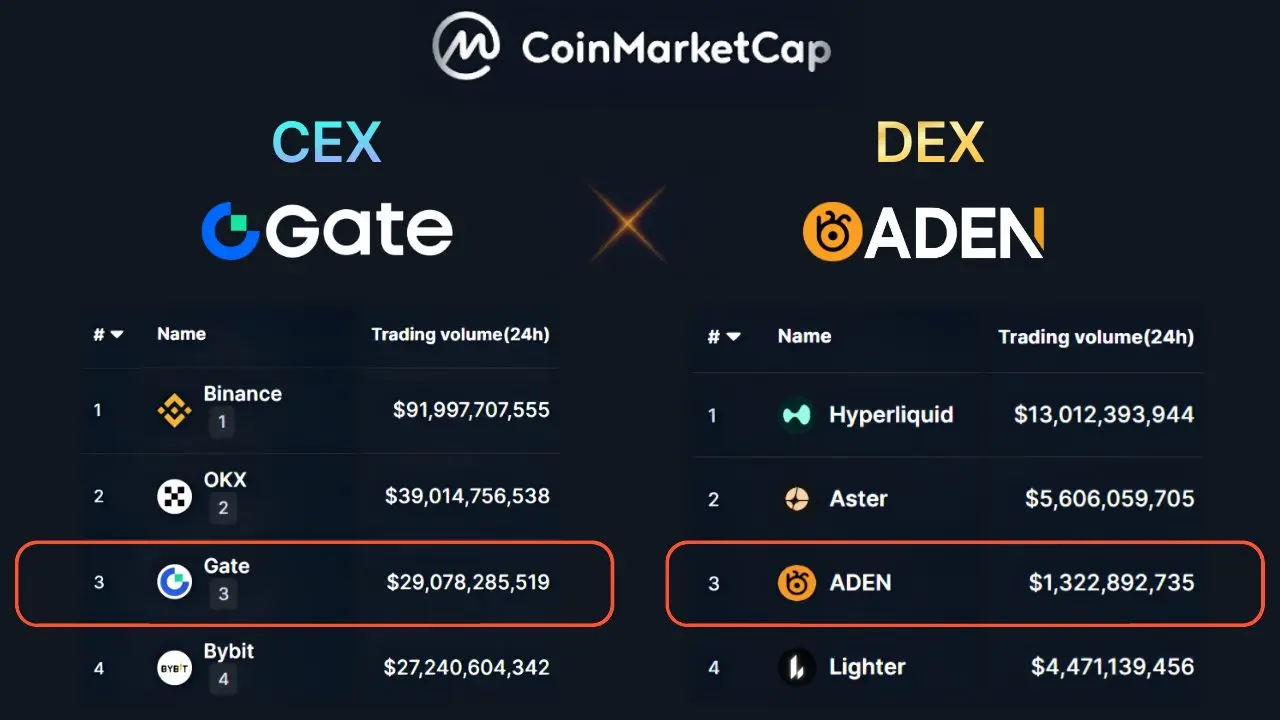The image size is (1280, 720).
Task: Click the Aster logo icon
Action: [x=797, y=498]
